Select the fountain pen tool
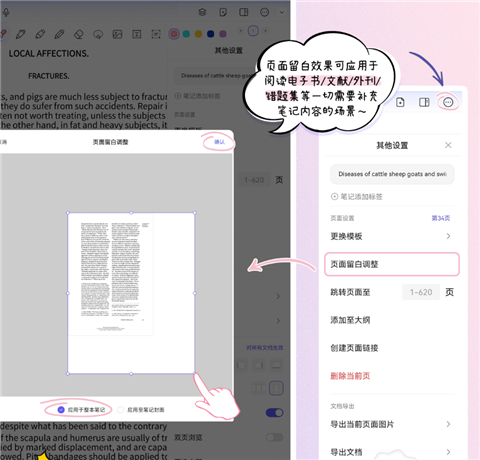Image resolution: width=480 pixels, height=460 pixels. [x=20, y=34]
